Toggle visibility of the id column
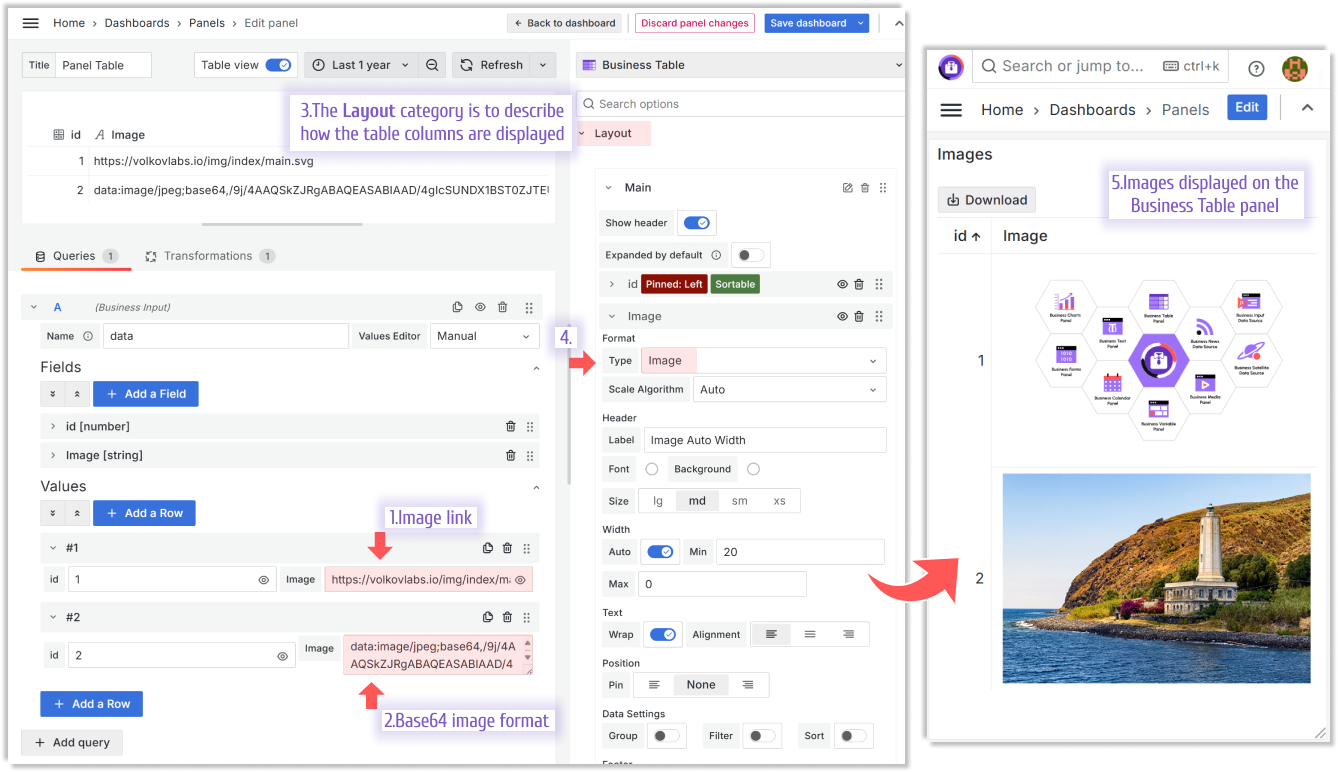This screenshot has width=1338, height=772. coord(843,285)
